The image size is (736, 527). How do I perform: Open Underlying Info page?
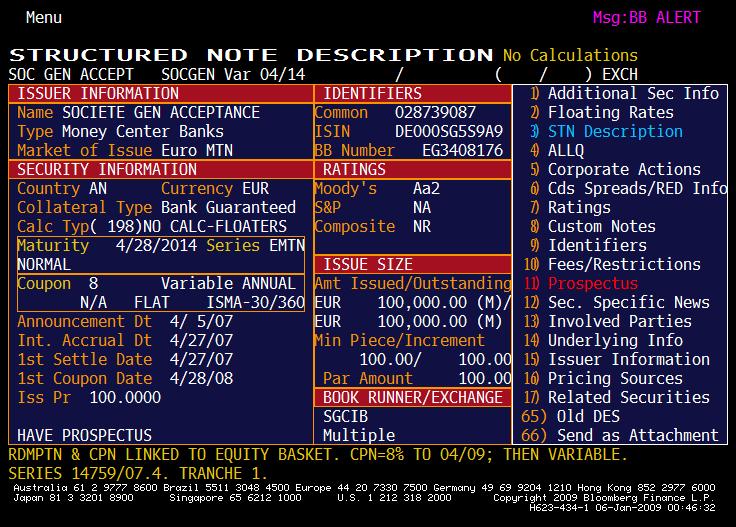603,340
